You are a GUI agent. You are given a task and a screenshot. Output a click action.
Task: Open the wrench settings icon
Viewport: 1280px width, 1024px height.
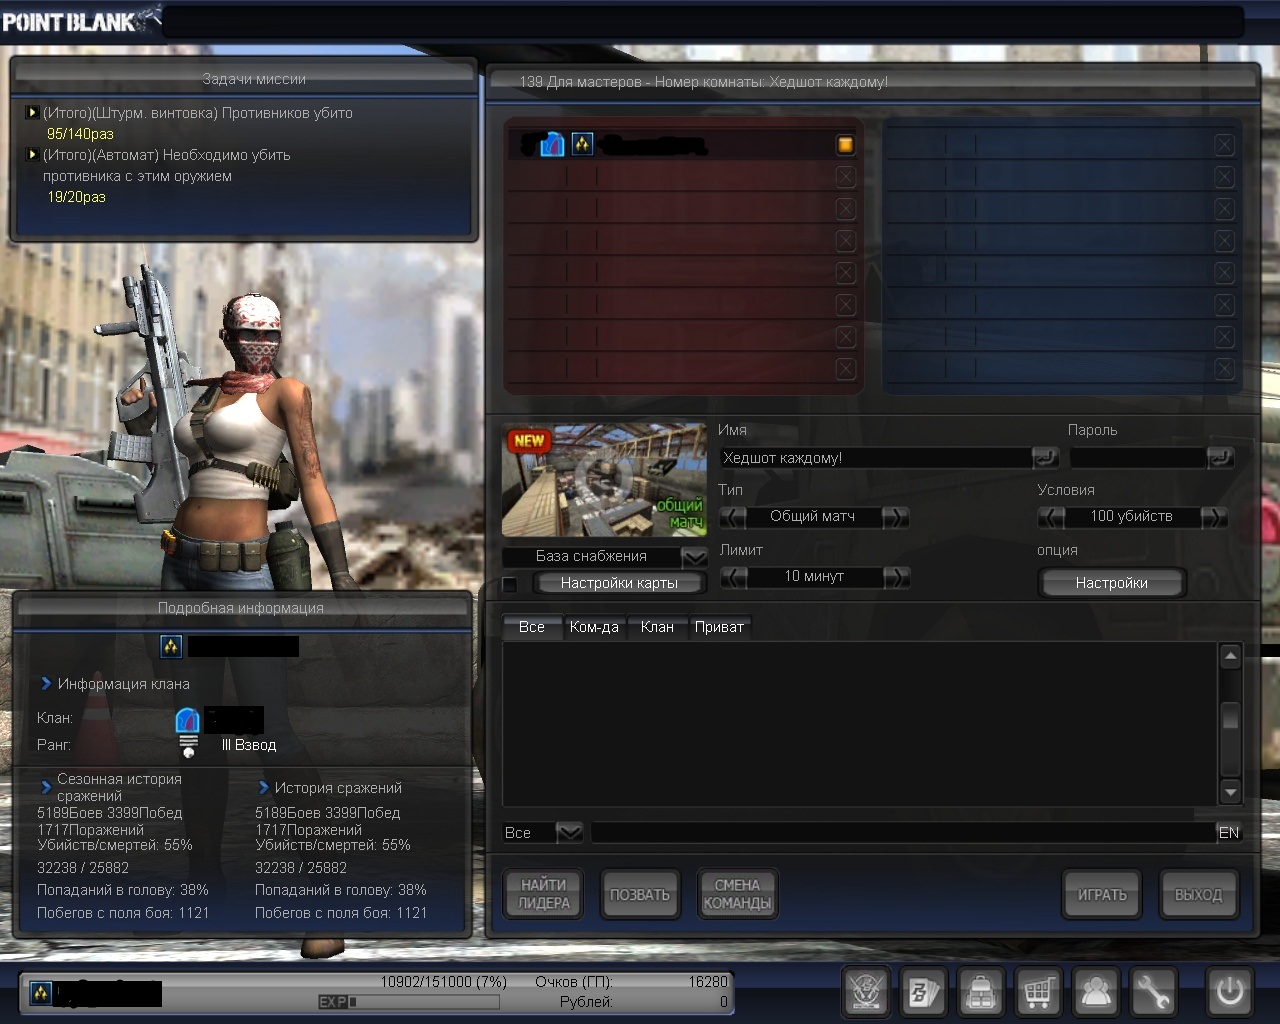click(1153, 992)
